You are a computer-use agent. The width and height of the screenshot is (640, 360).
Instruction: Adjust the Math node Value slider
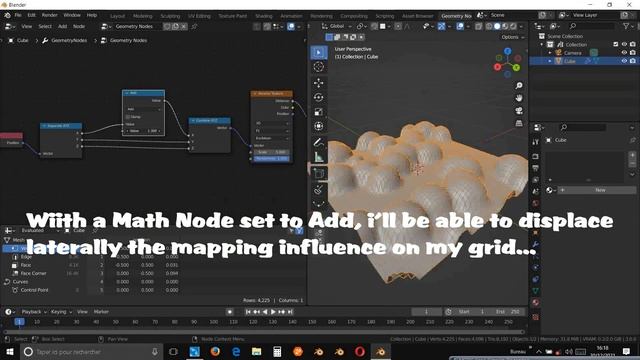click(143, 131)
